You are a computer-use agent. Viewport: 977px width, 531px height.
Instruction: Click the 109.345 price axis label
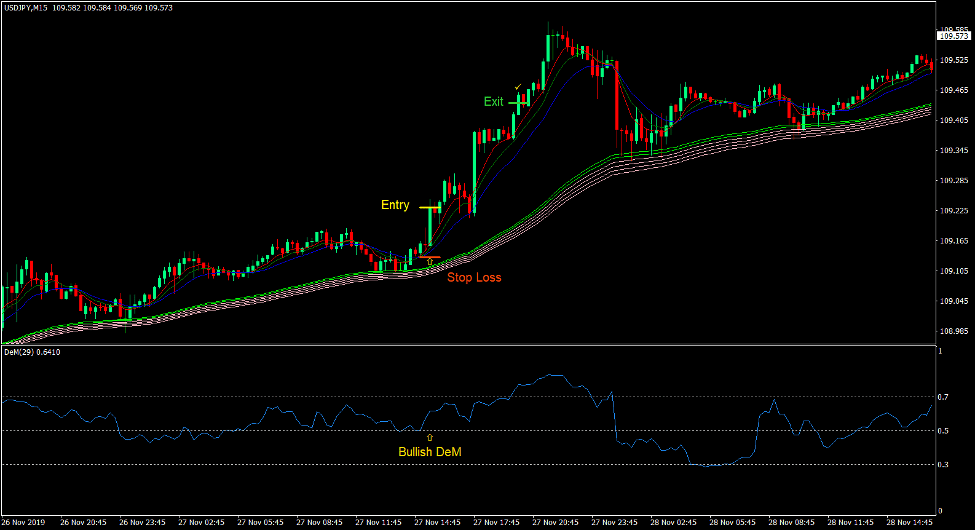(x=955, y=151)
